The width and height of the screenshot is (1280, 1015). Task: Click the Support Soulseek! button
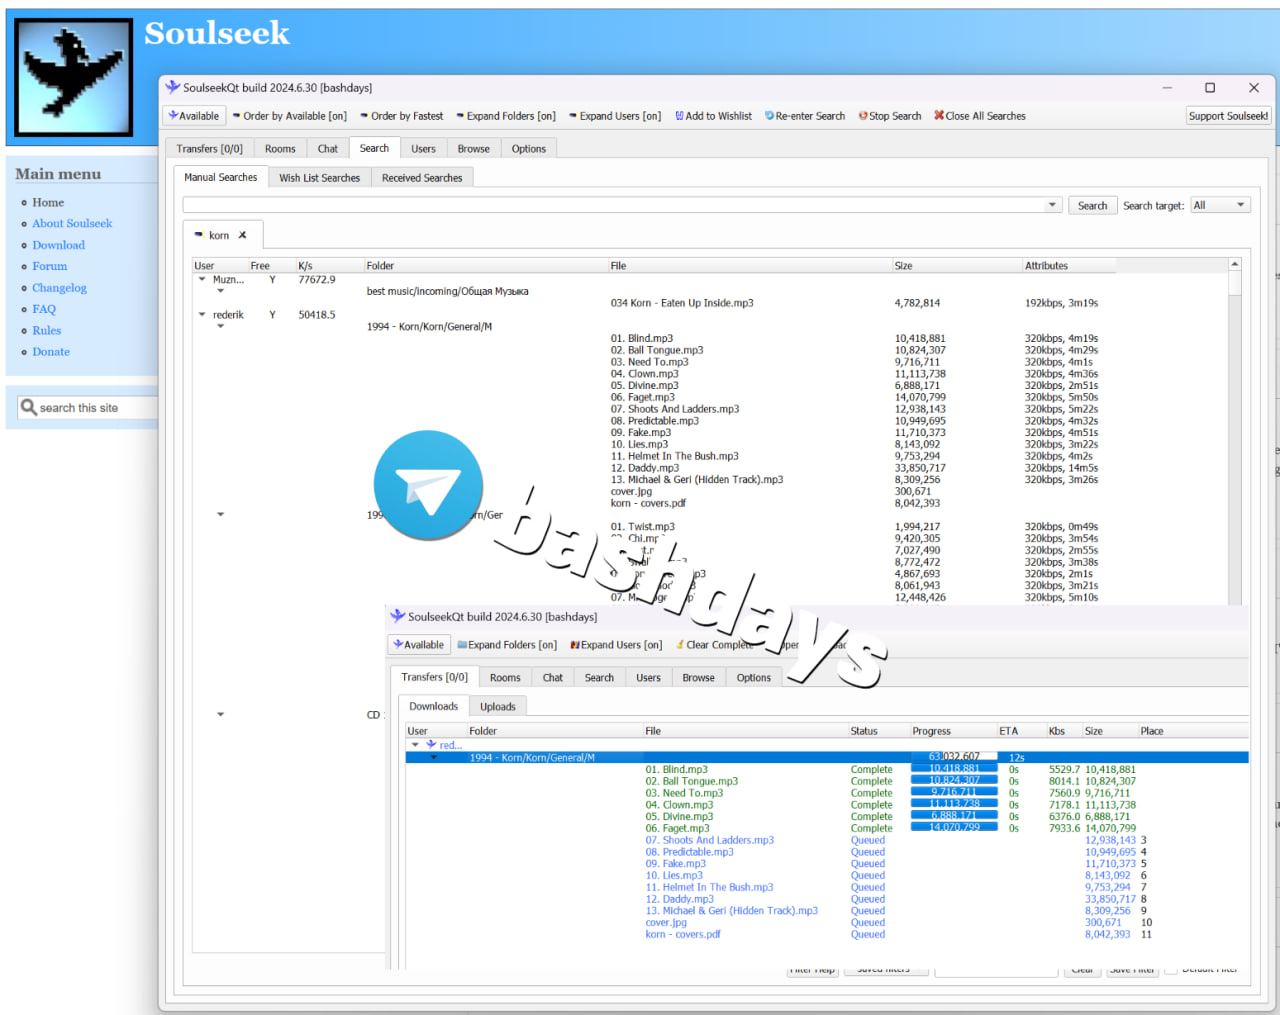click(x=1228, y=116)
